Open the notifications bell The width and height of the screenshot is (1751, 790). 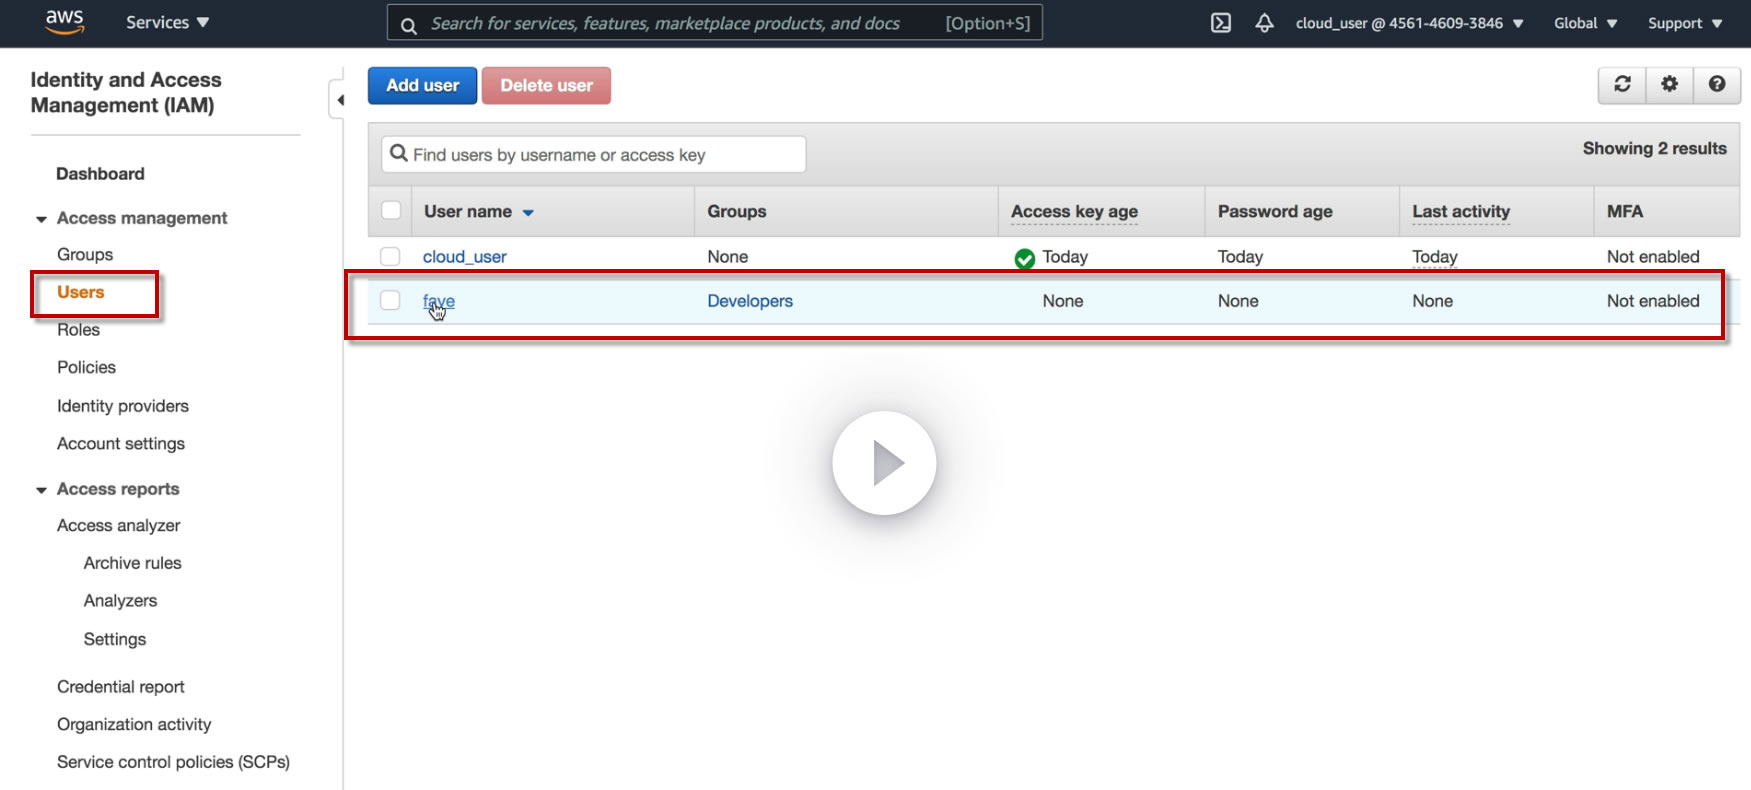click(x=1265, y=23)
